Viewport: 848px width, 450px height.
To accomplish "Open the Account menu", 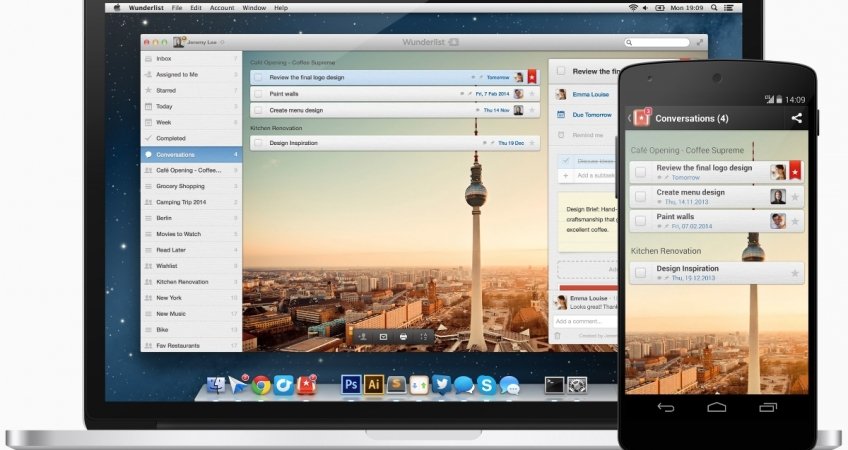I will (222, 8).
